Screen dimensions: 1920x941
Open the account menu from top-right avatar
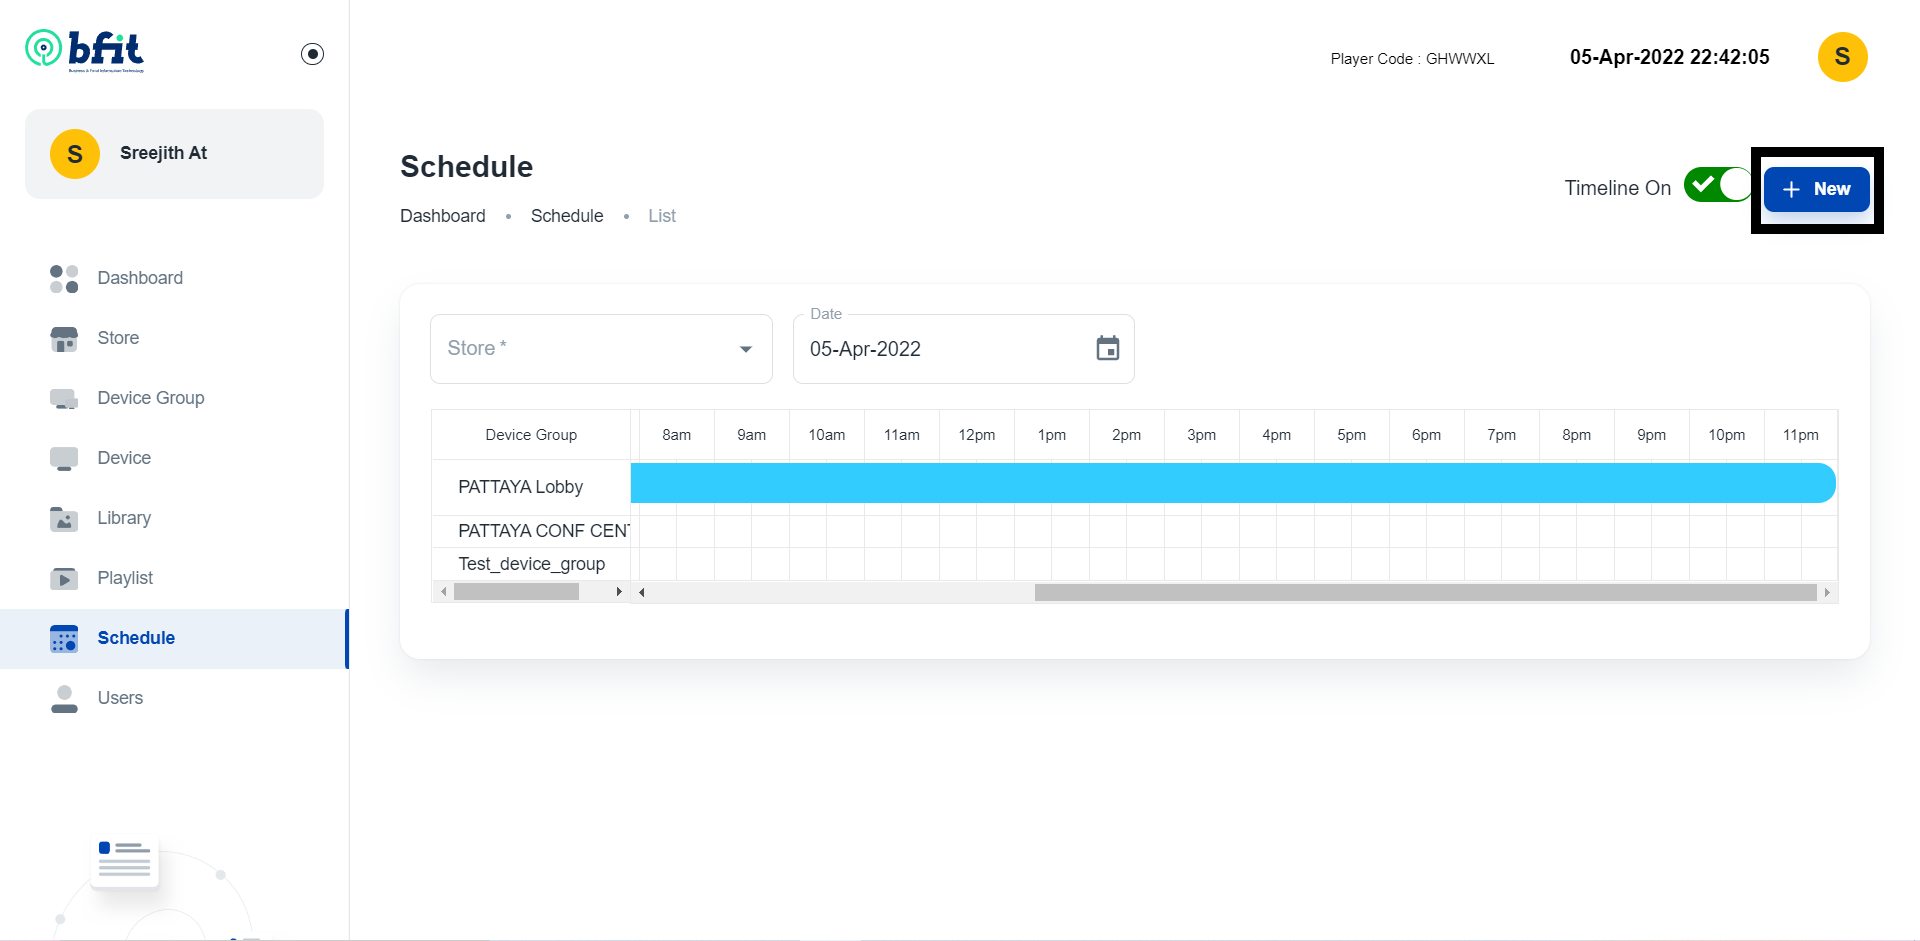[1842, 57]
